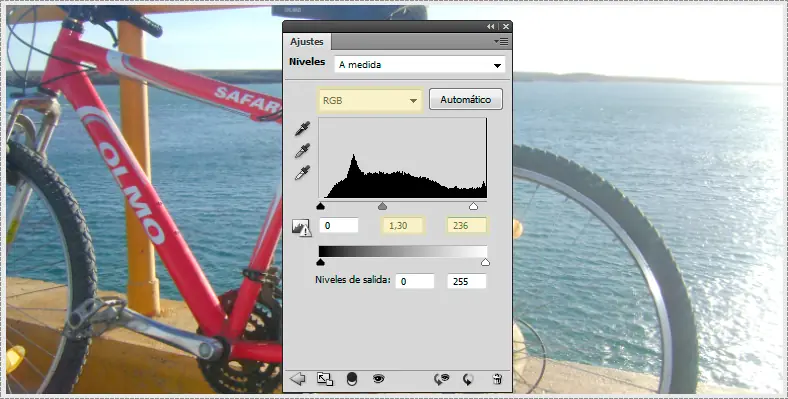Close the Ajustes panel
788x399 pixels.
(x=506, y=27)
